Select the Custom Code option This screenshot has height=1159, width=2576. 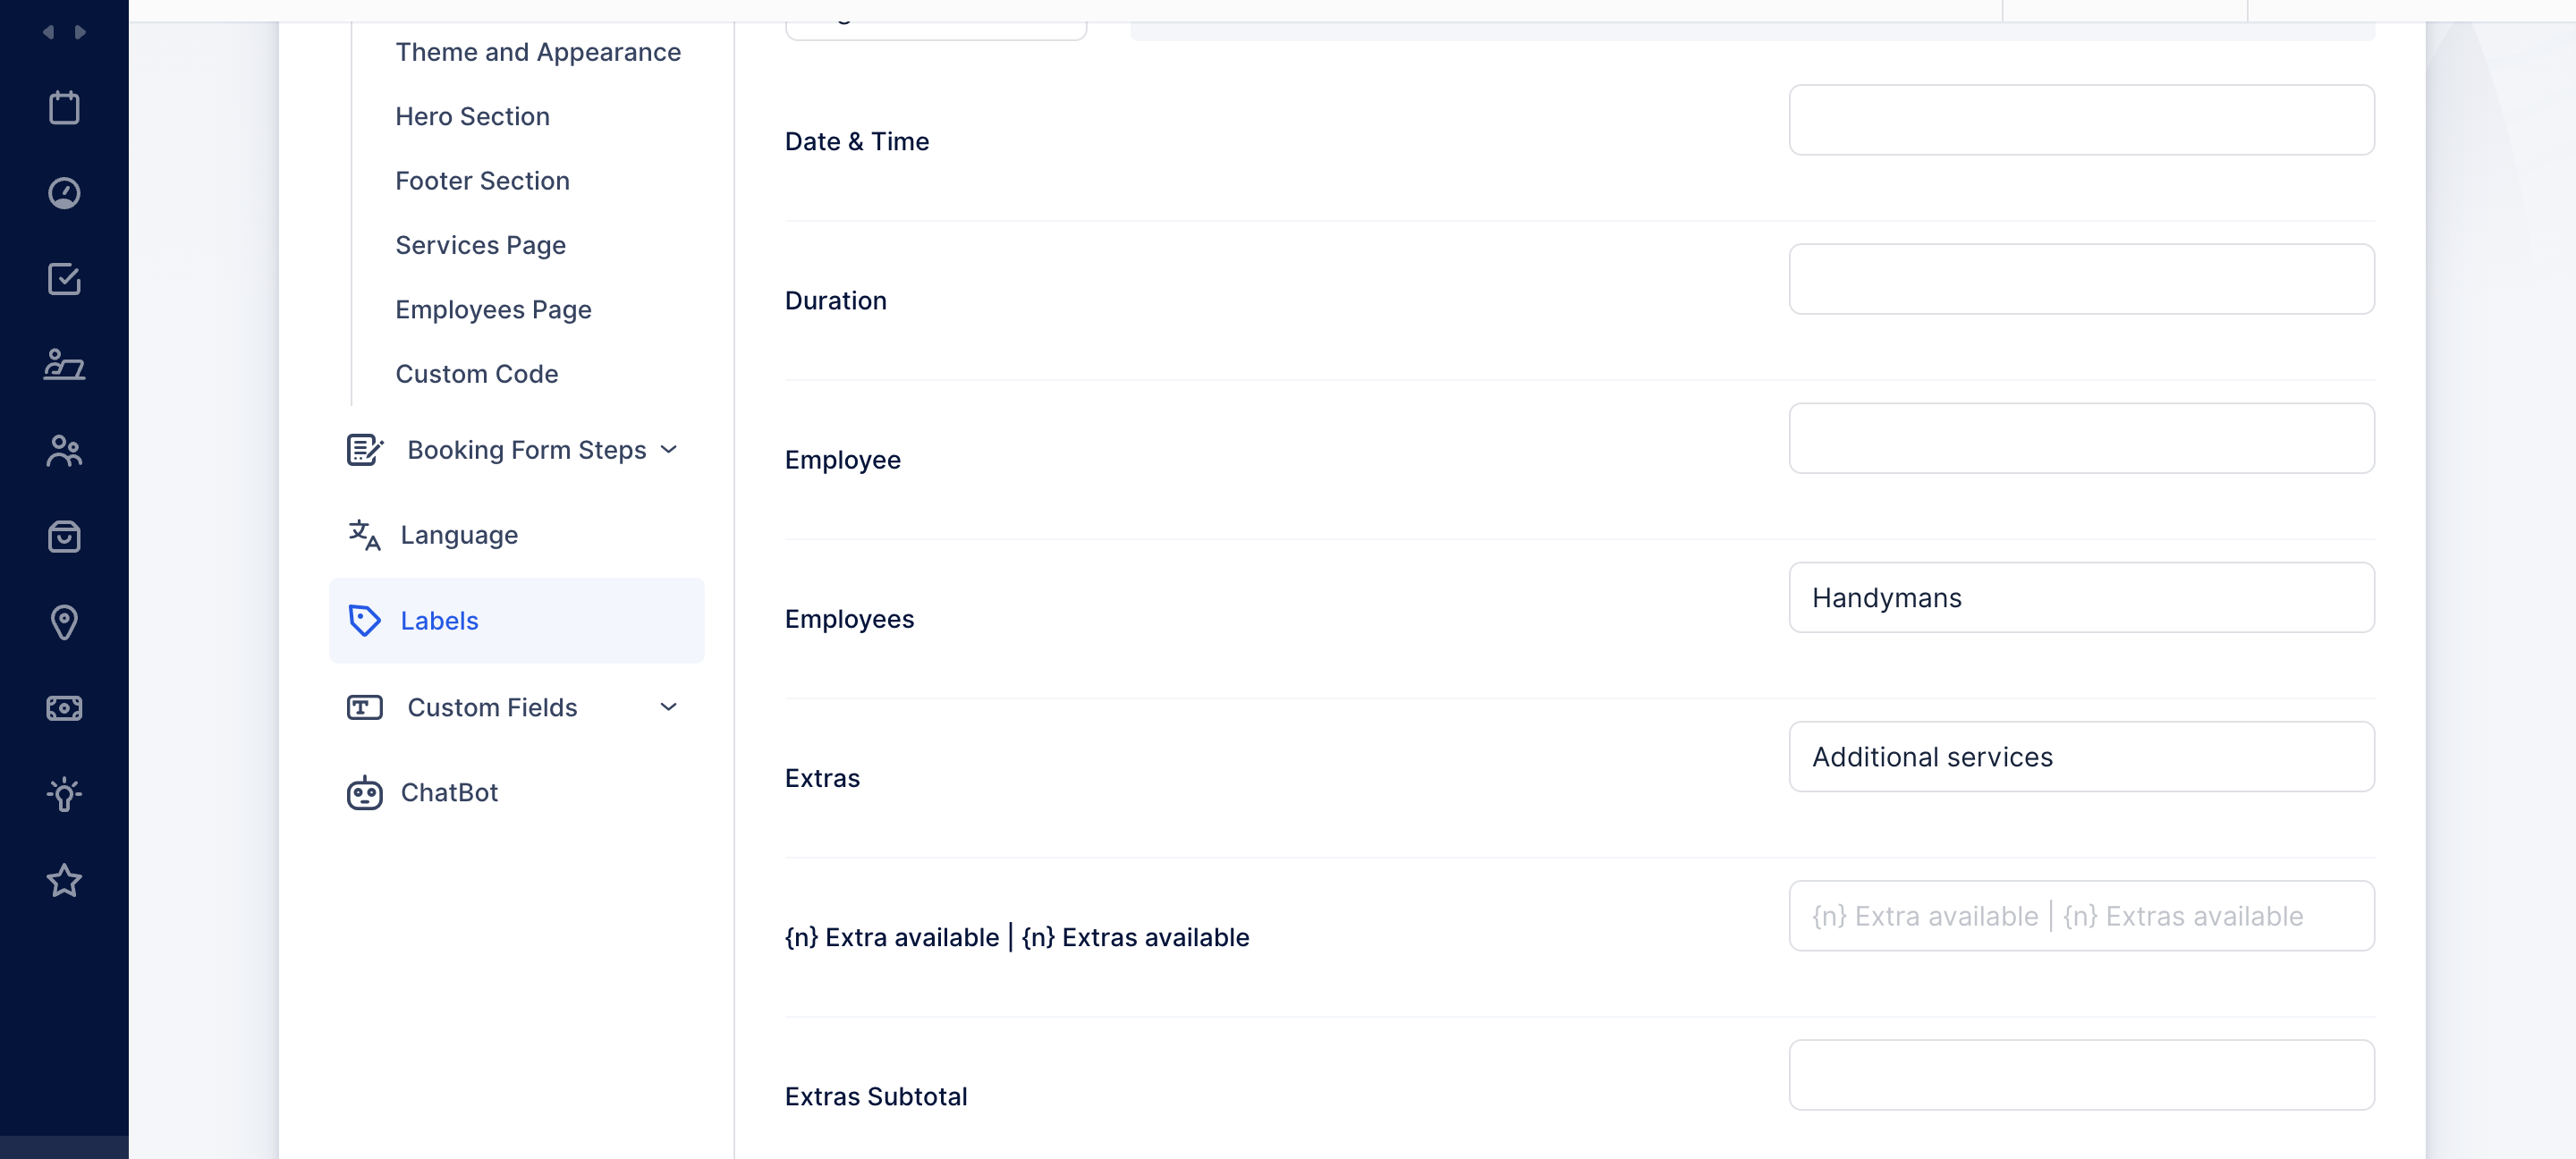coord(475,373)
